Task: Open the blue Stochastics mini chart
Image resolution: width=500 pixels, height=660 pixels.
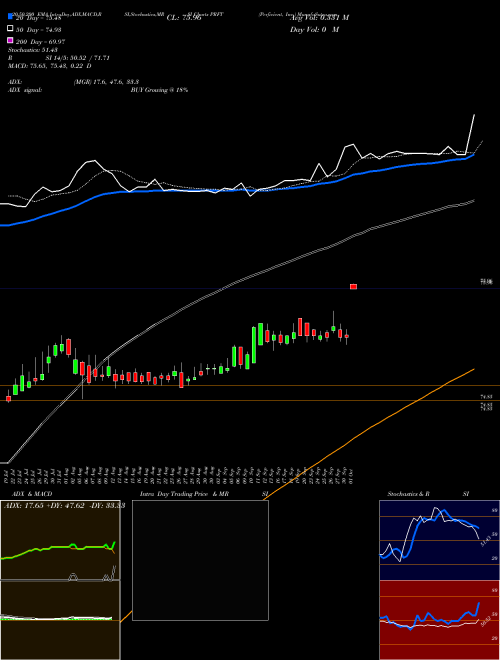Action: pos(439,540)
